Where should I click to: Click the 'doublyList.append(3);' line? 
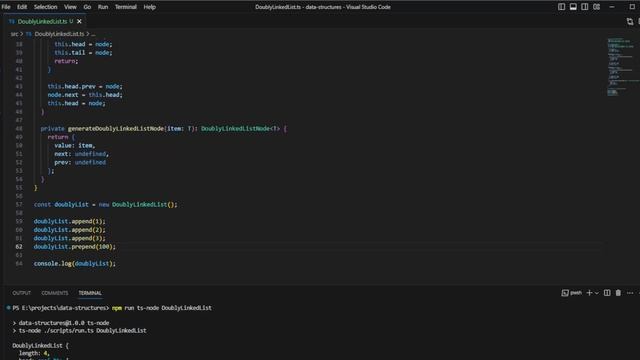[69, 238]
